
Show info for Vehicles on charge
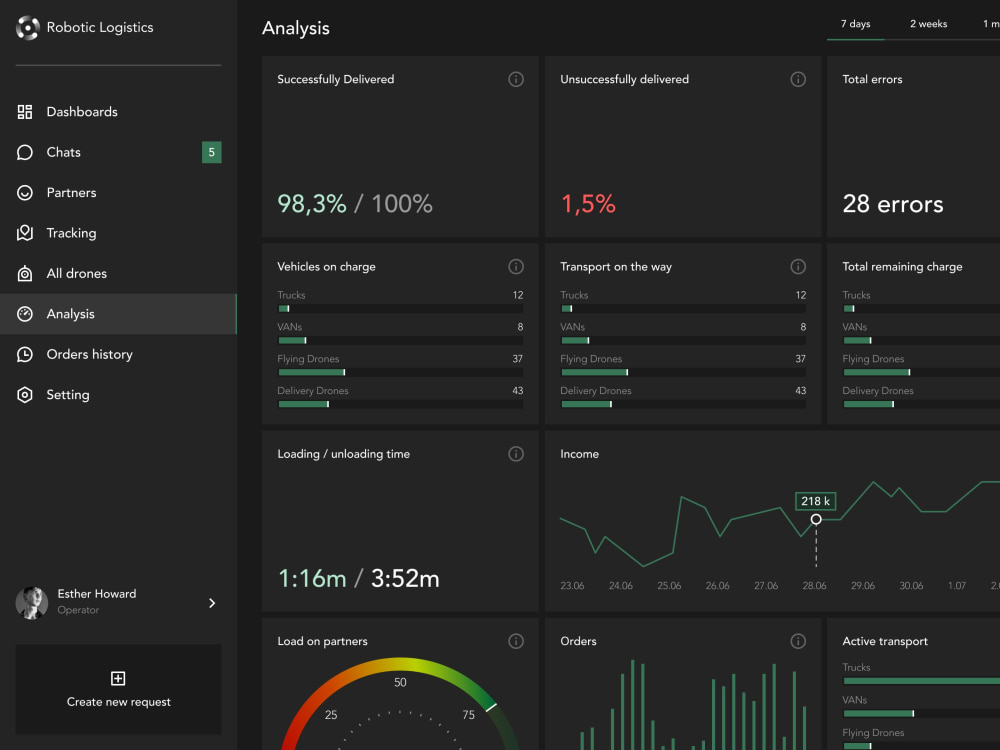point(516,267)
